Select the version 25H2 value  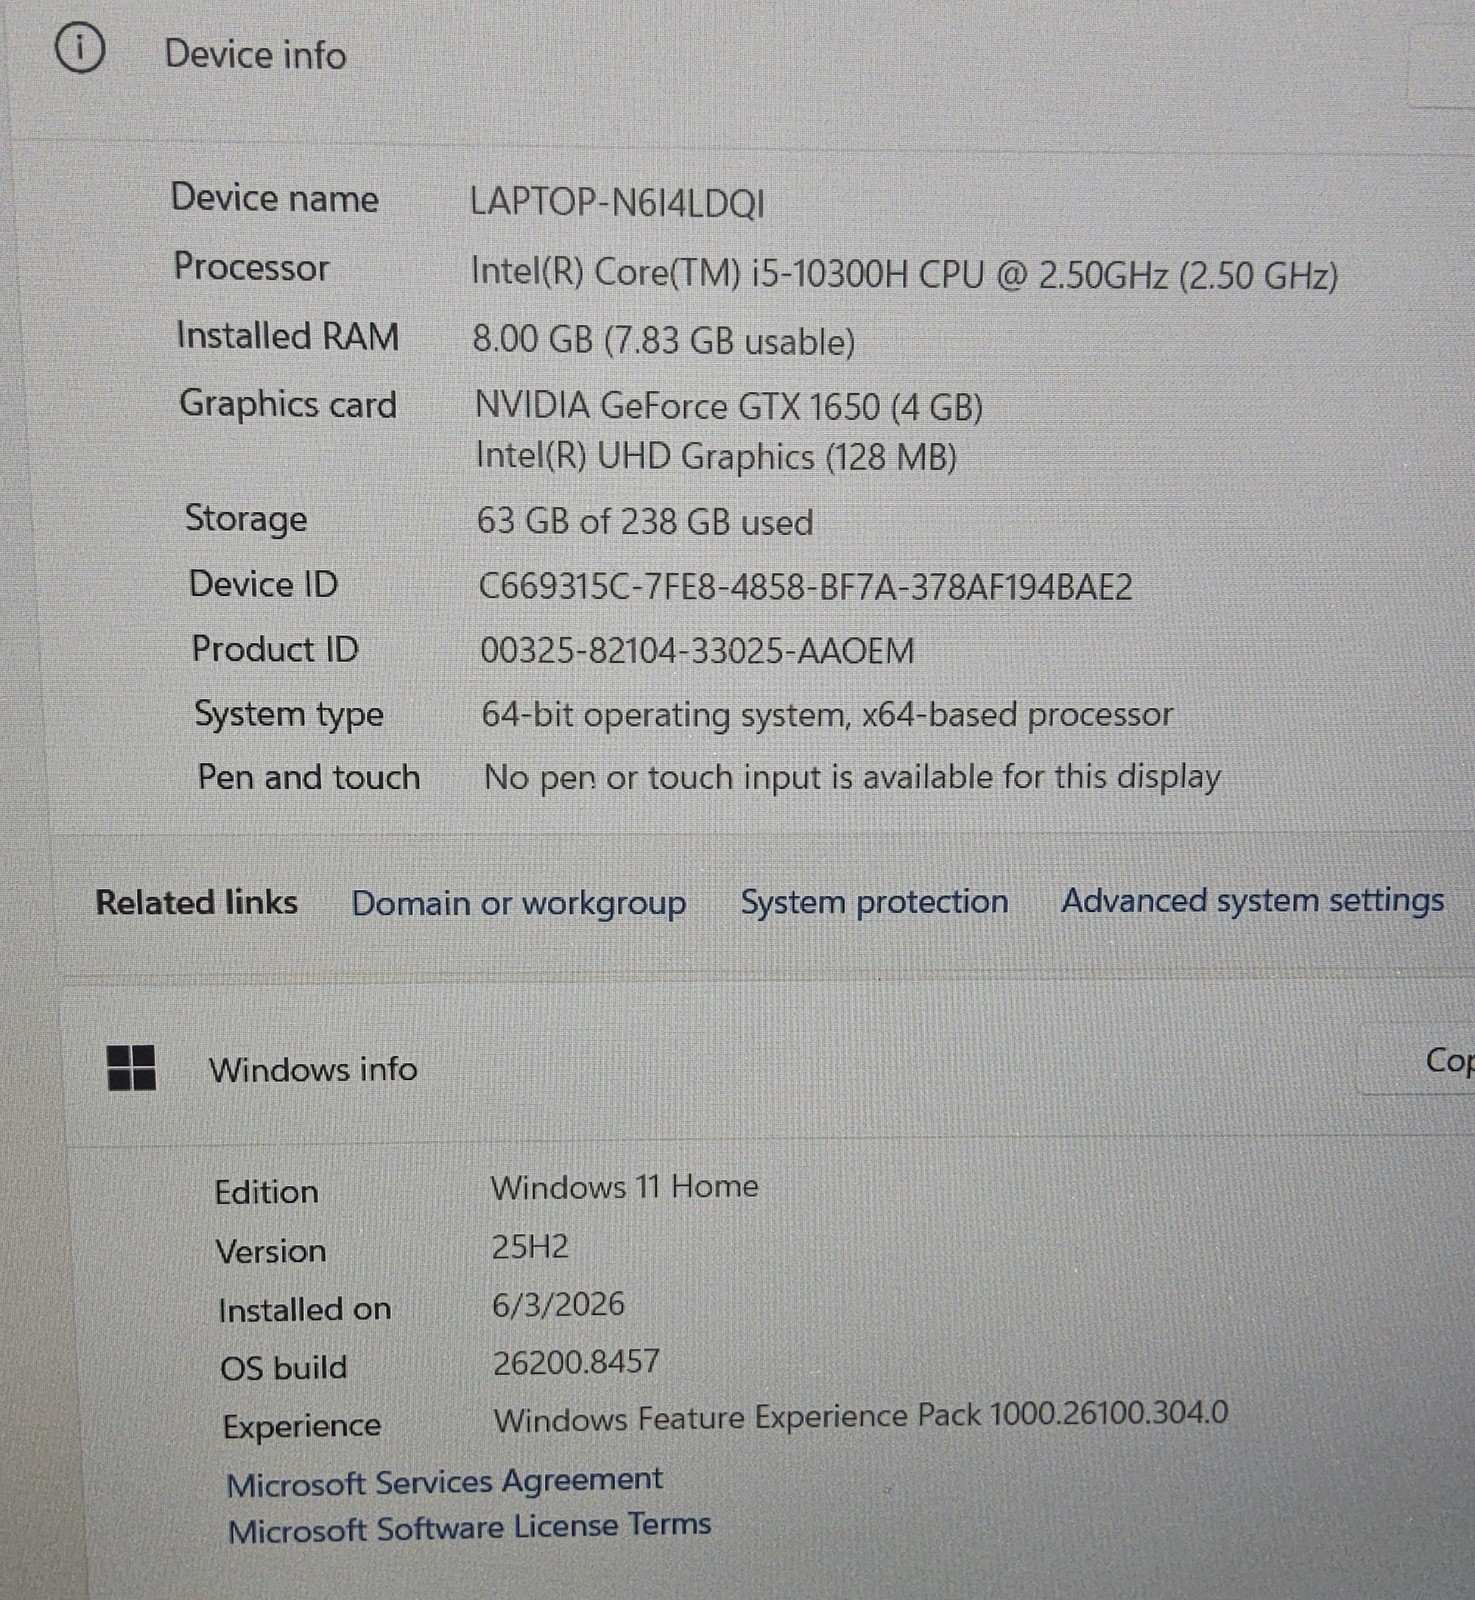click(530, 1246)
